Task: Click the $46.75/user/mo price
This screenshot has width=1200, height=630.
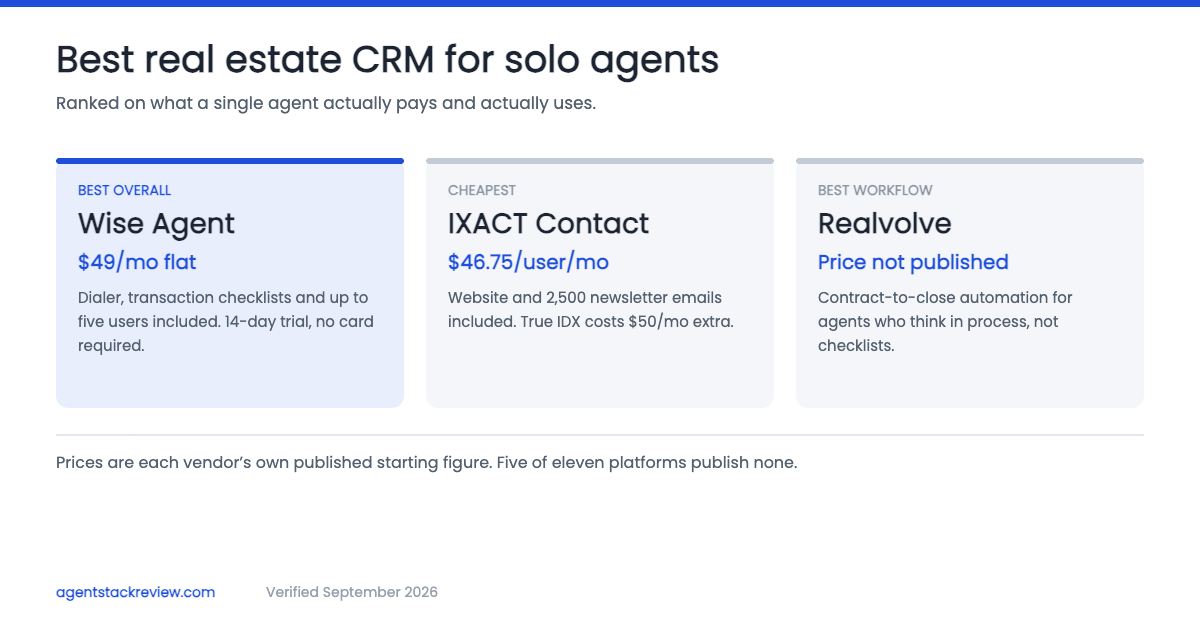Action: tap(528, 262)
